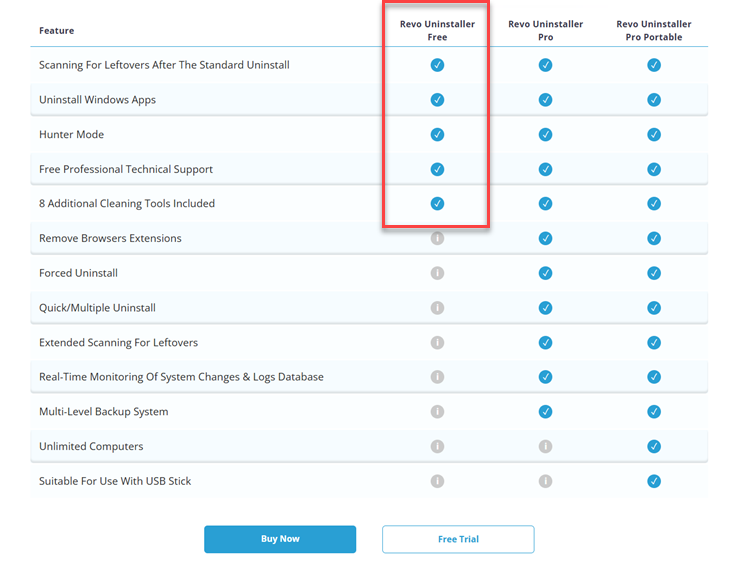Click the Unlimited Computers label
The width and height of the screenshot is (750, 569).
click(91, 446)
